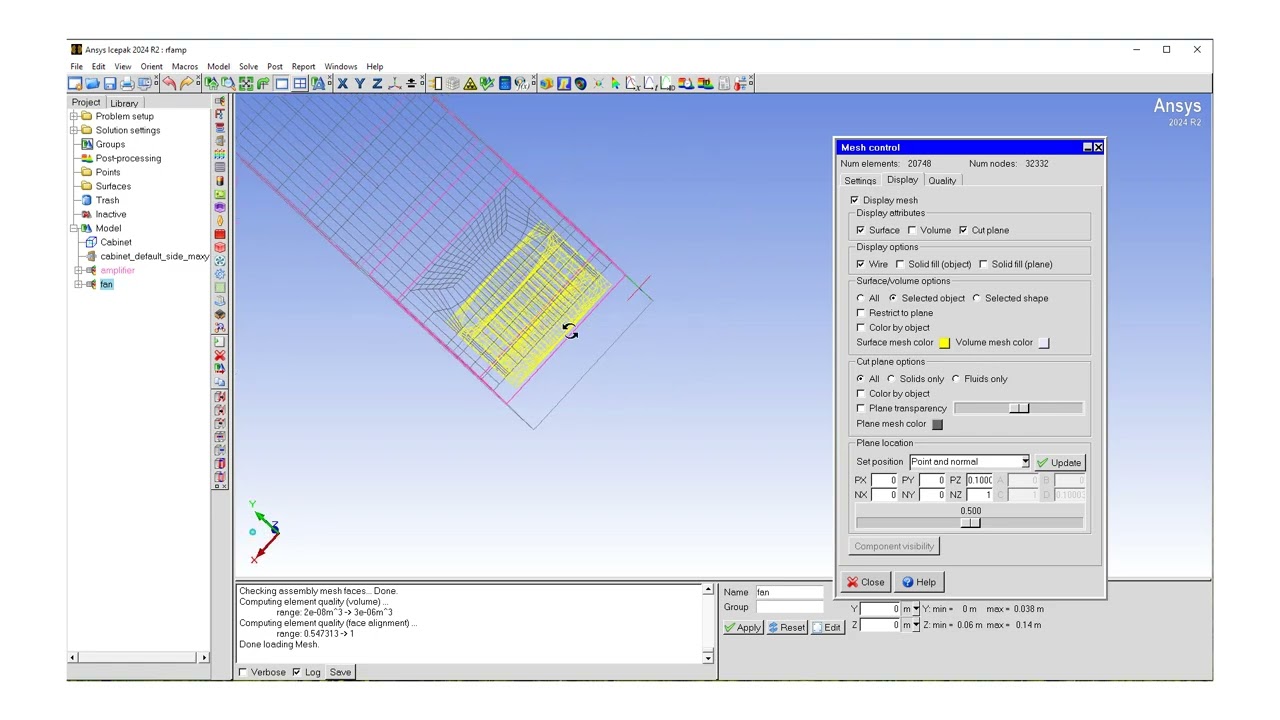The height and width of the screenshot is (720, 1280).
Task: Click the yellow Surface mesh color swatch
Action: coord(944,343)
